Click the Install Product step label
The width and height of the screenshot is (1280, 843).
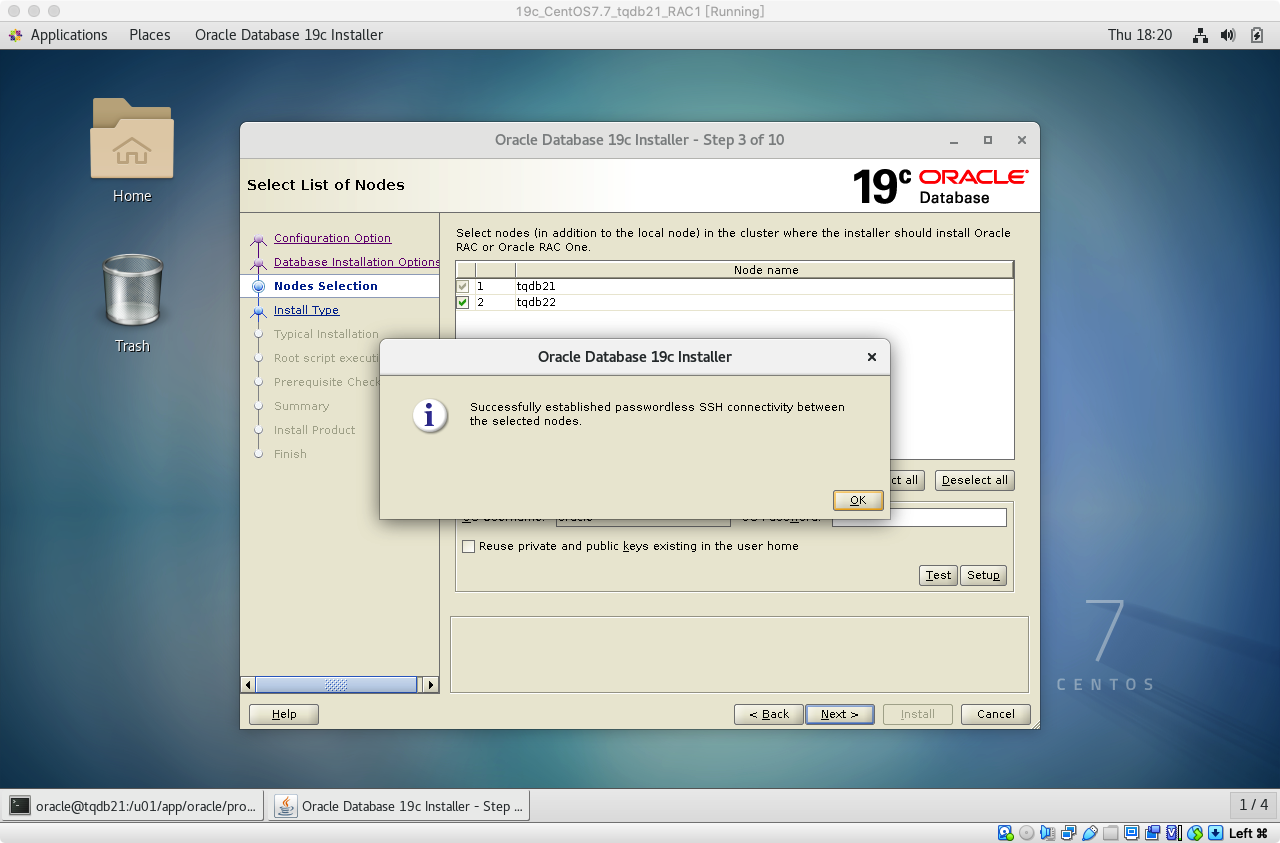314,430
